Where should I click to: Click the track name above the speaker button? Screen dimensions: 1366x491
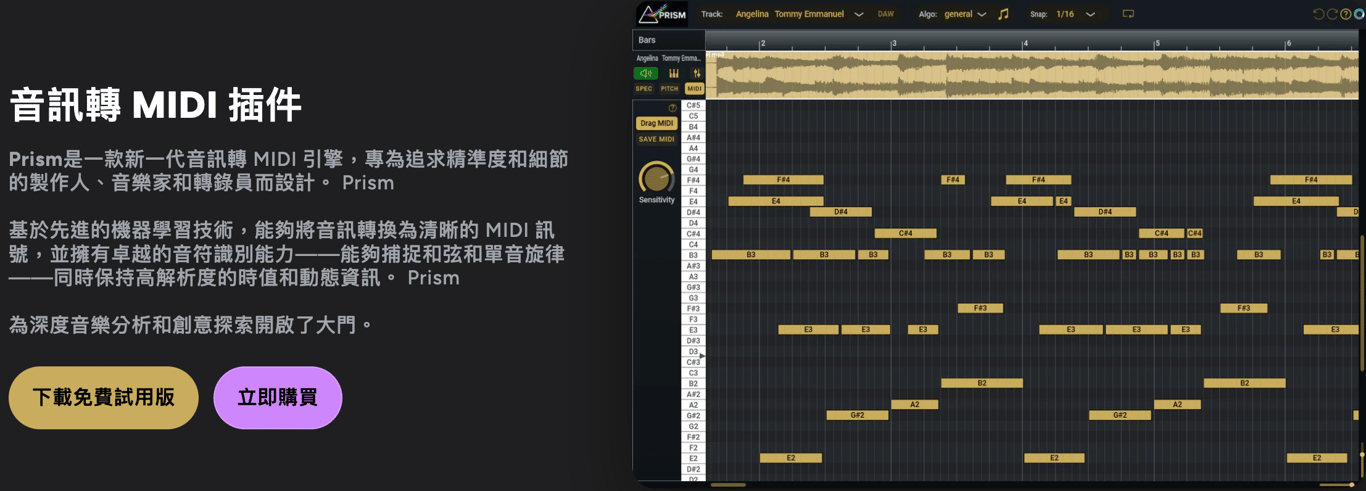[669, 58]
